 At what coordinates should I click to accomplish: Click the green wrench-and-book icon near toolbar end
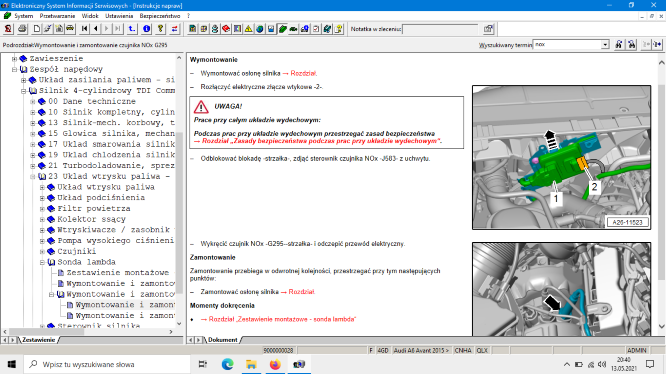(327, 29)
